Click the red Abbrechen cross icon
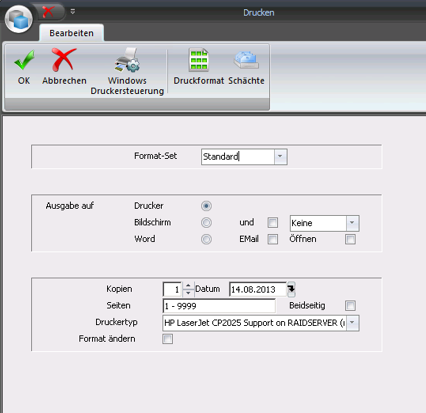 coord(64,60)
